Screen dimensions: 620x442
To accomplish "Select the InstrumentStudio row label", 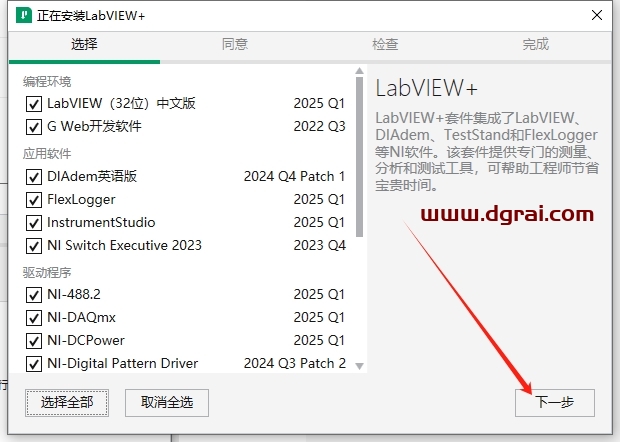I will pyautogui.click(x=101, y=222).
